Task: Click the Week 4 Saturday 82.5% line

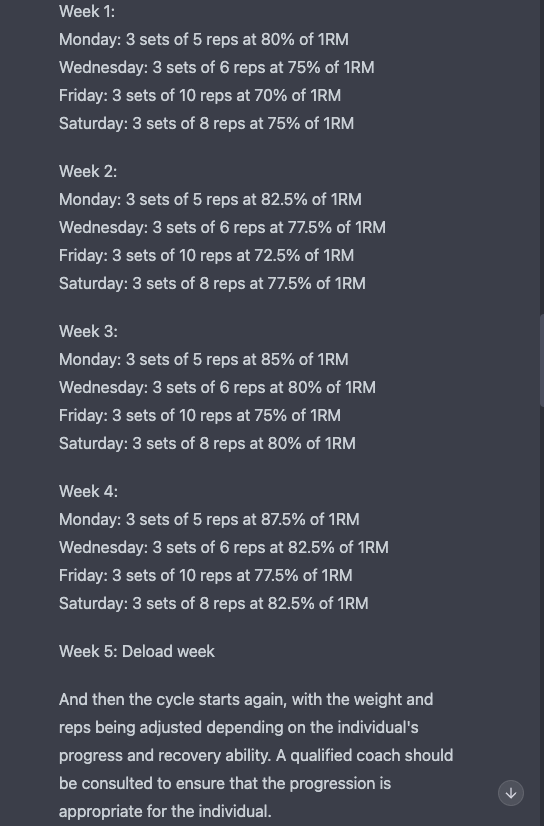Action: tap(214, 603)
